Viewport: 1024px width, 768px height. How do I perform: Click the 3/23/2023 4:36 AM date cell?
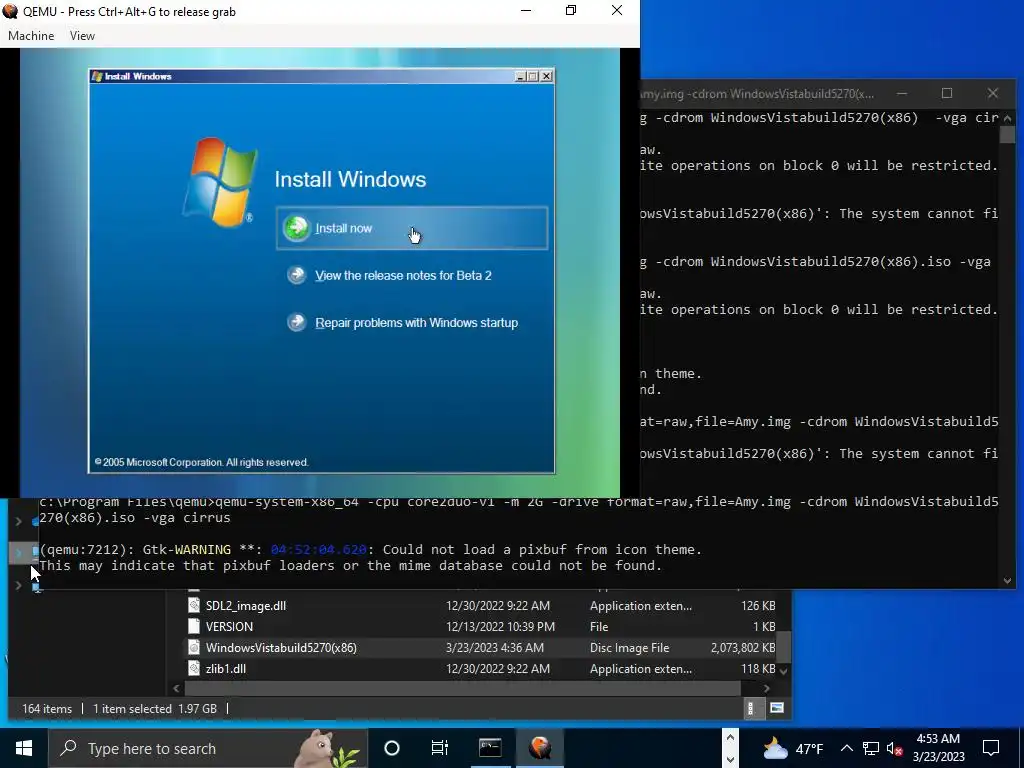494,647
